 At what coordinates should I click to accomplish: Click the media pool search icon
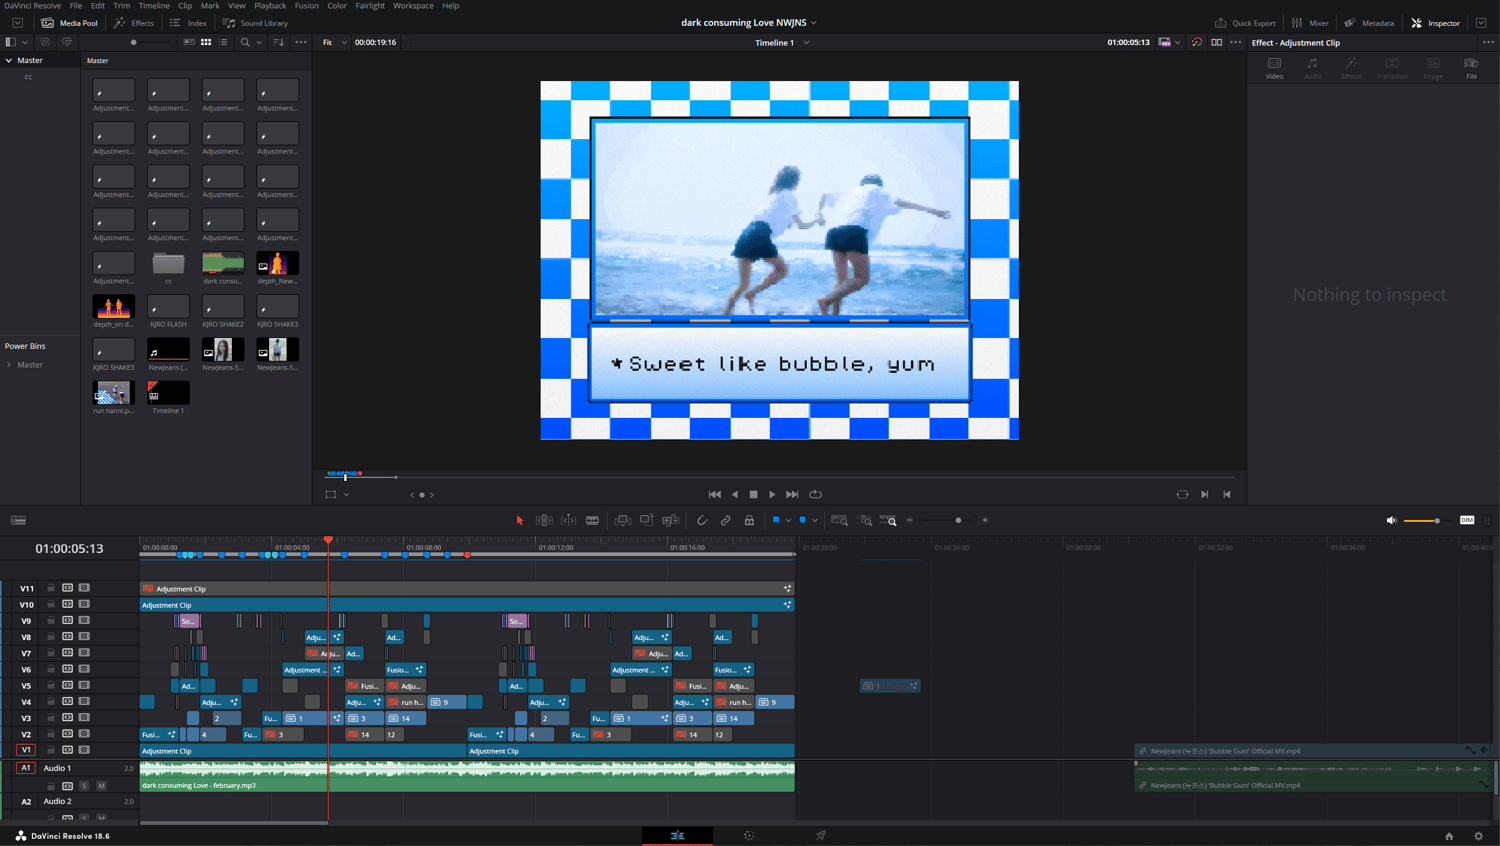pos(245,42)
